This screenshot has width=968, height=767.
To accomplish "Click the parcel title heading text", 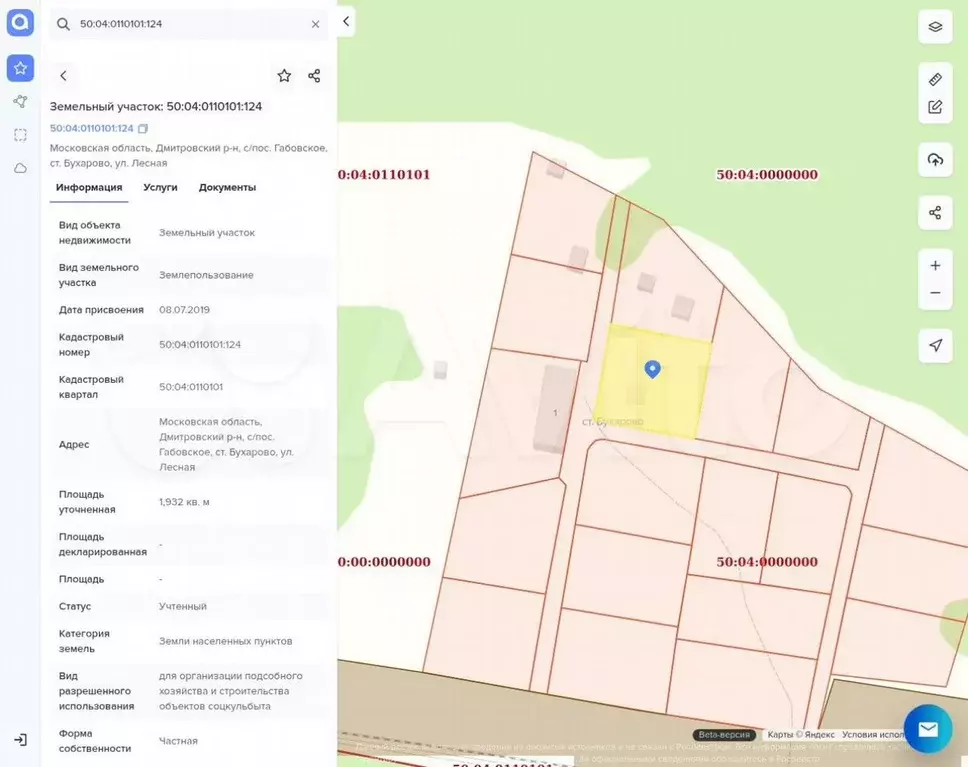I will click(156, 106).
